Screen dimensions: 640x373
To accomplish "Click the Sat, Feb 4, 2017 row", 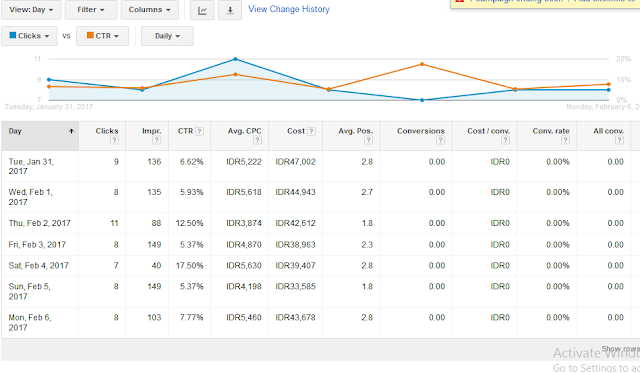I will [320, 266].
